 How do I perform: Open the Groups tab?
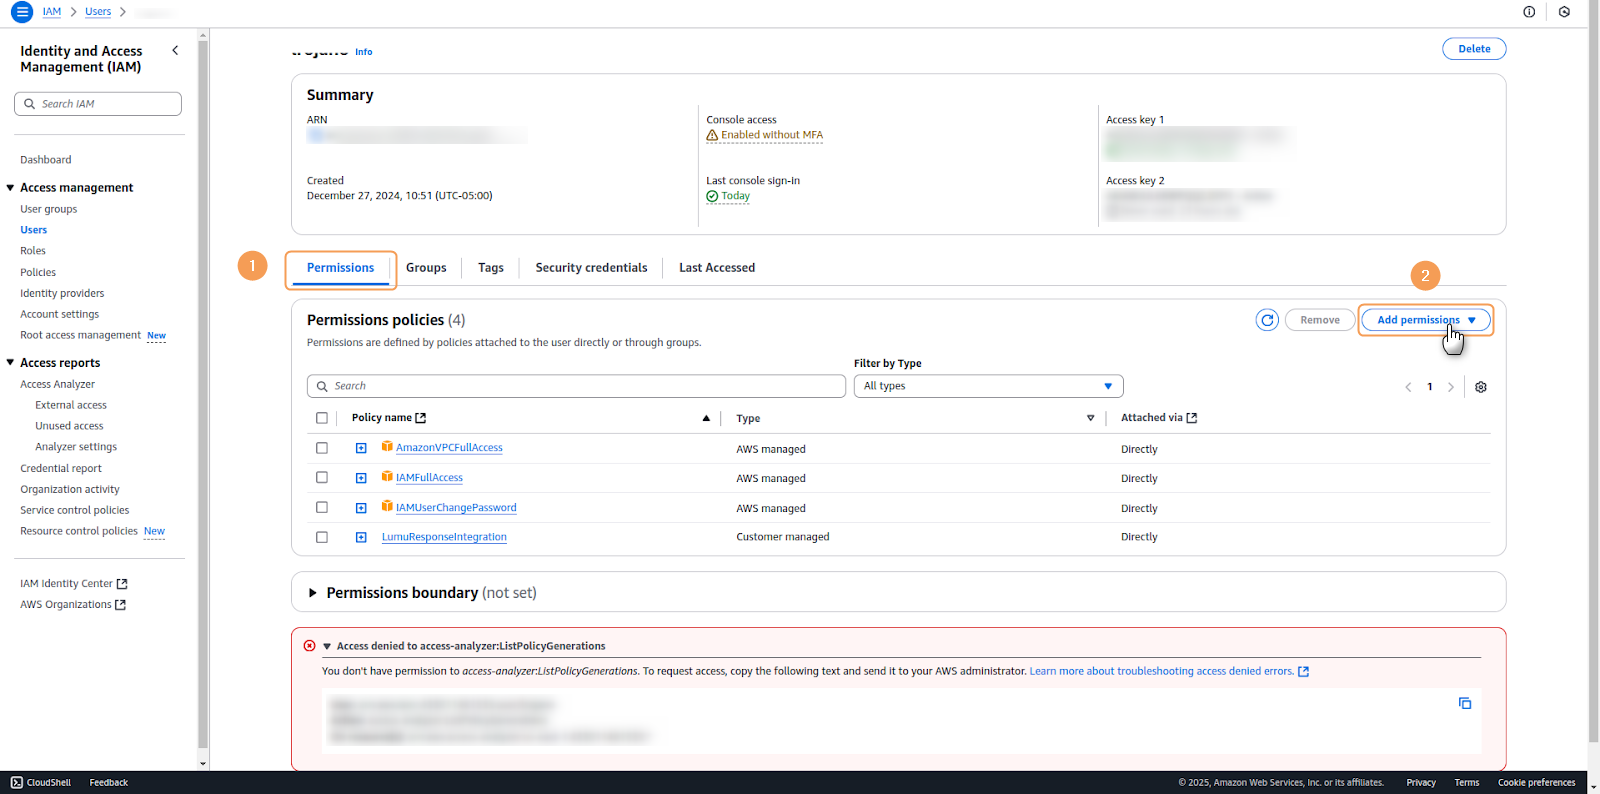pos(426,268)
